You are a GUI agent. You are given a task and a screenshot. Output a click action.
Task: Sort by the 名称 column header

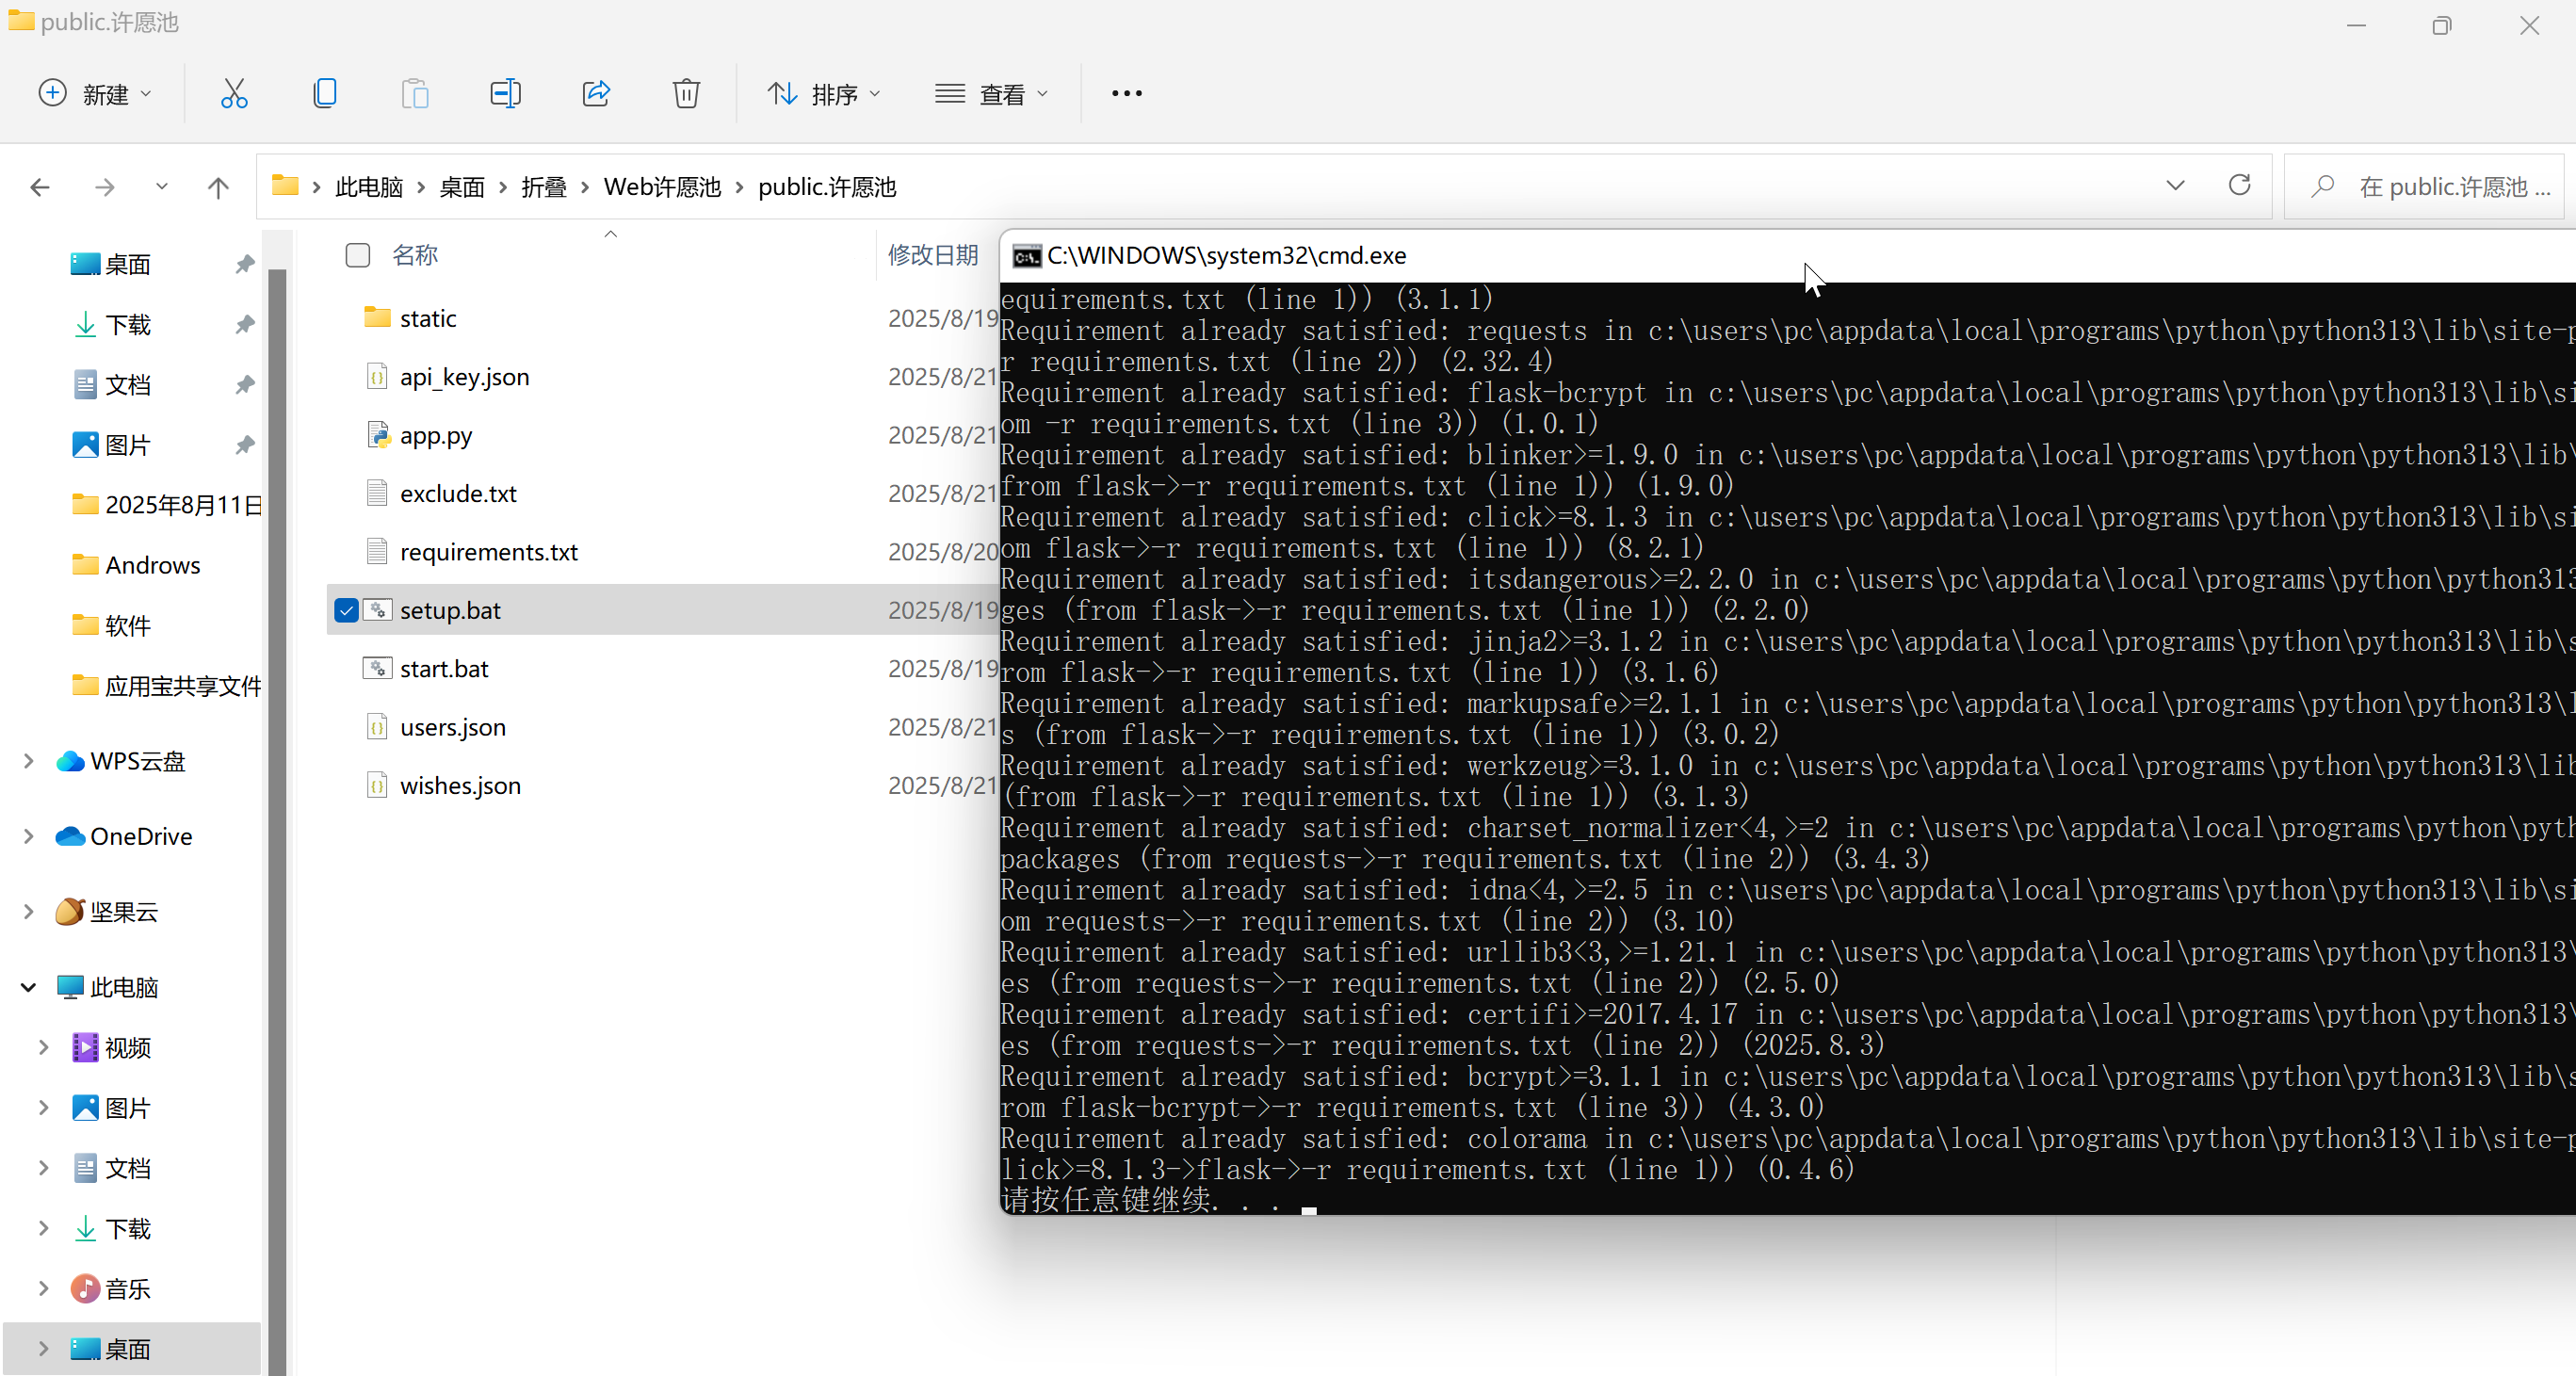click(415, 255)
